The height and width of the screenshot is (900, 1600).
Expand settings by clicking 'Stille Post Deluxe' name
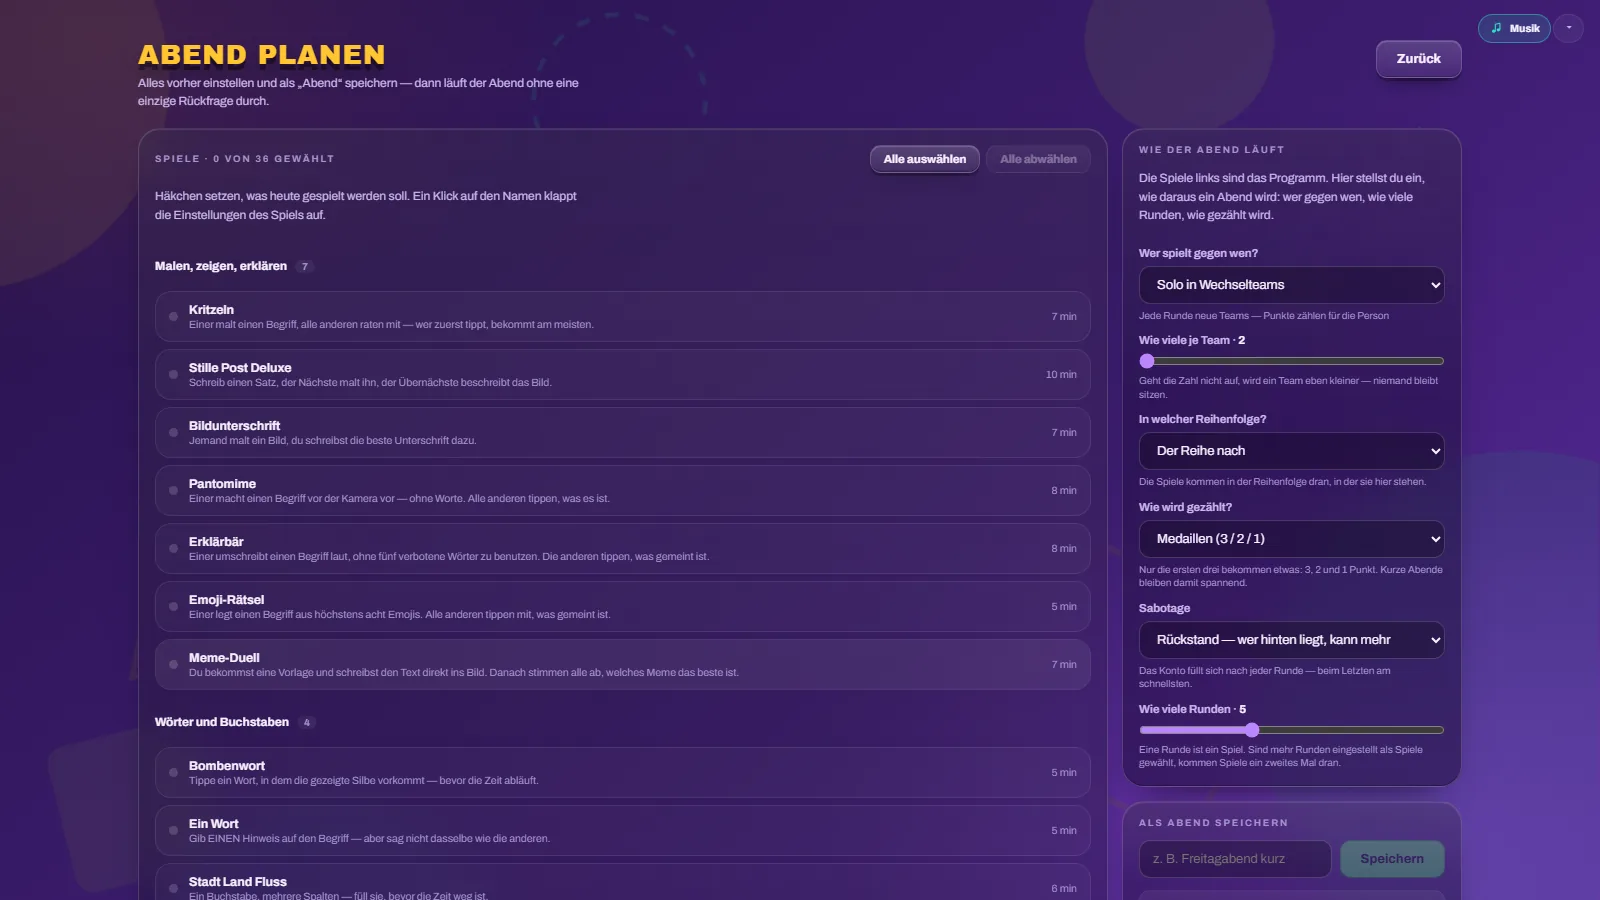pyautogui.click(x=240, y=368)
